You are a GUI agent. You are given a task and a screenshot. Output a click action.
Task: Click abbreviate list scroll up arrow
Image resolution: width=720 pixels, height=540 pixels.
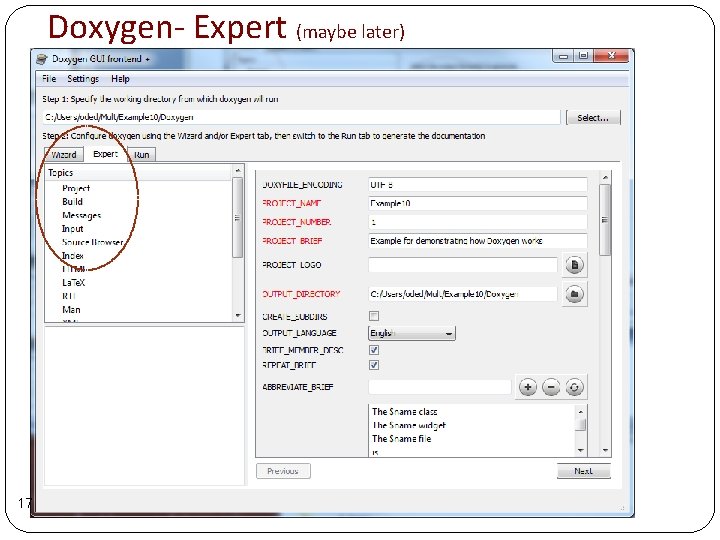[x=581, y=411]
